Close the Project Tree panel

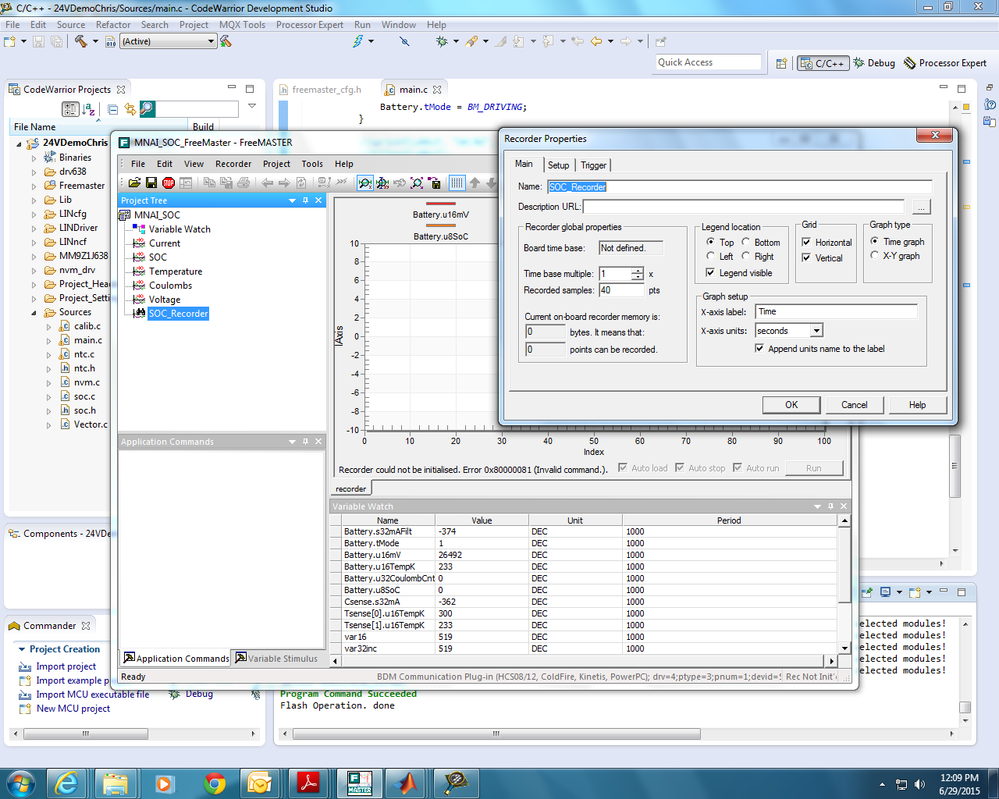tap(319, 200)
